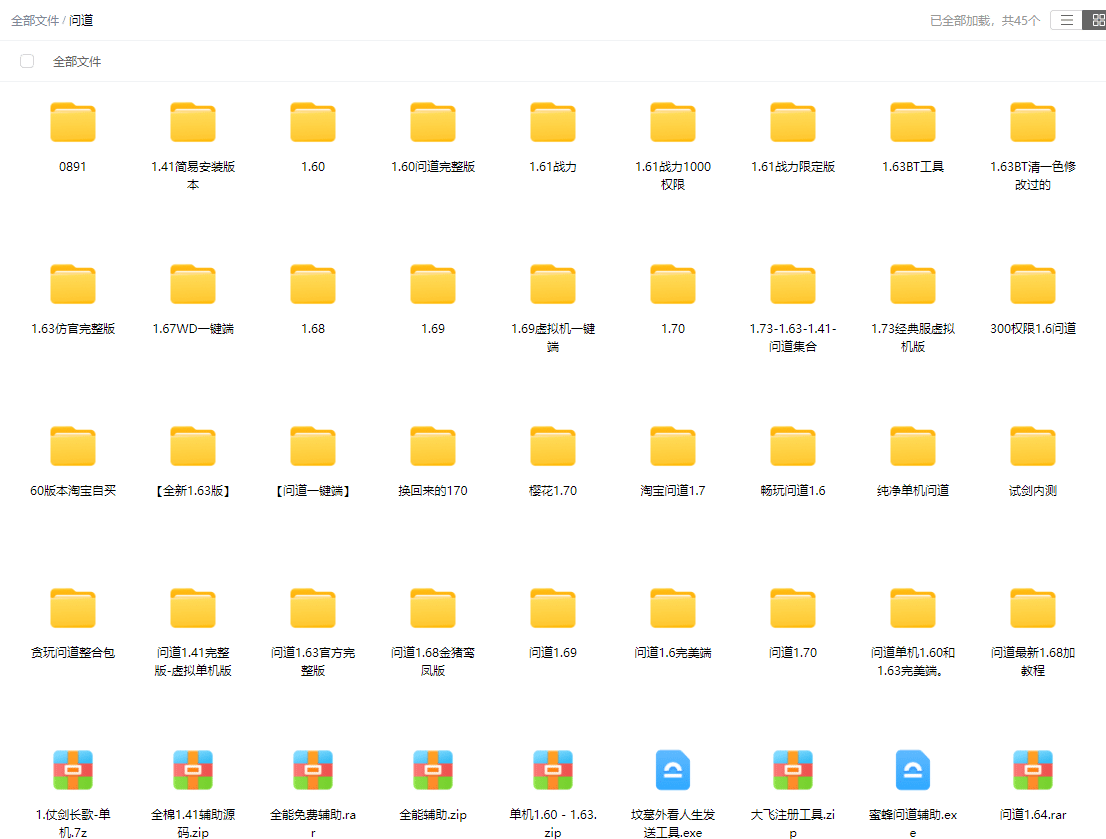
Task: Open the 问道1.63官方完整版 folder
Action: (x=312, y=608)
